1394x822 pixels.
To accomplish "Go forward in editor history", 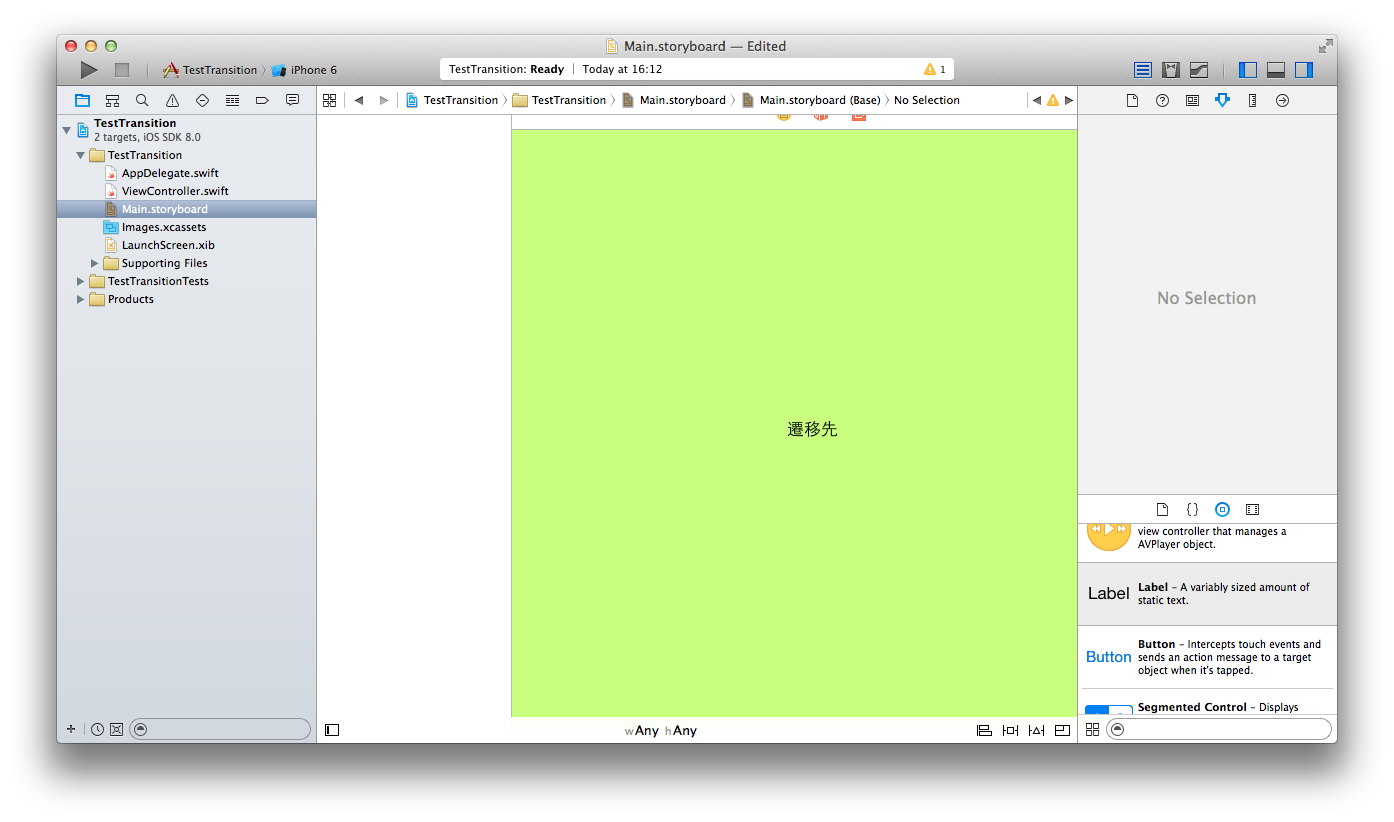I will pyautogui.click(x=384, y=100).
